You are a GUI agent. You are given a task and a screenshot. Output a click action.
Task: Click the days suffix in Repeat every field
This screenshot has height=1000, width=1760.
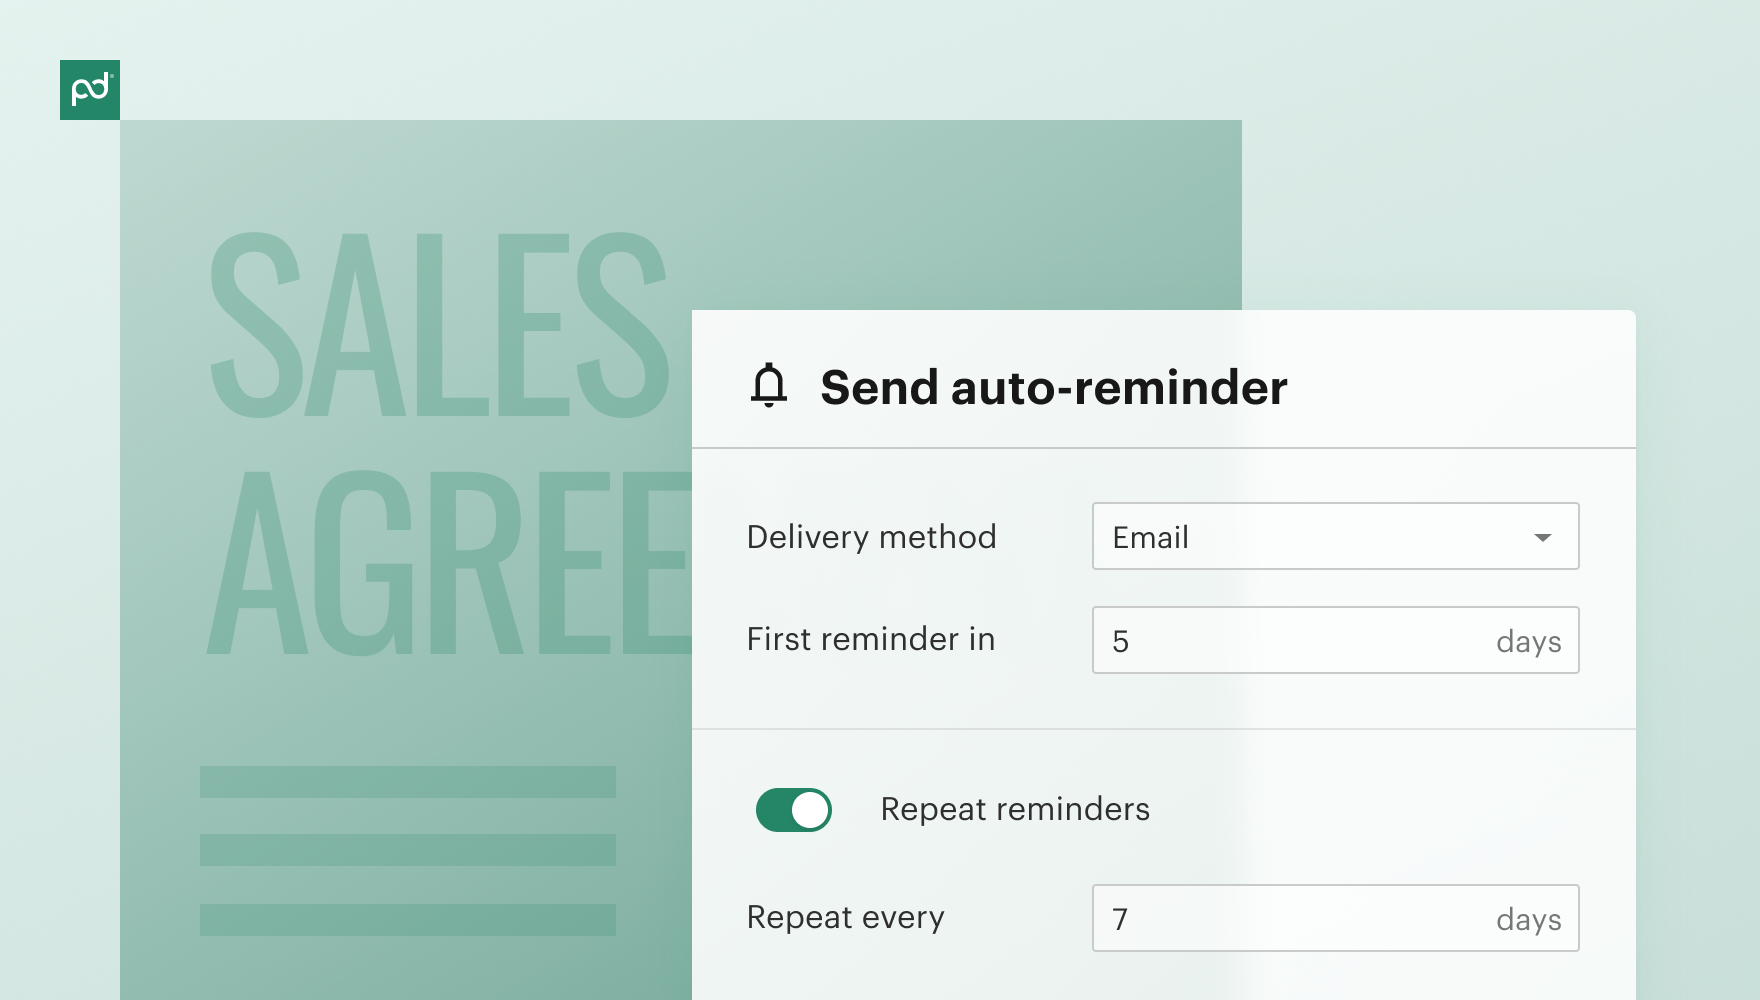point(1528,920)
